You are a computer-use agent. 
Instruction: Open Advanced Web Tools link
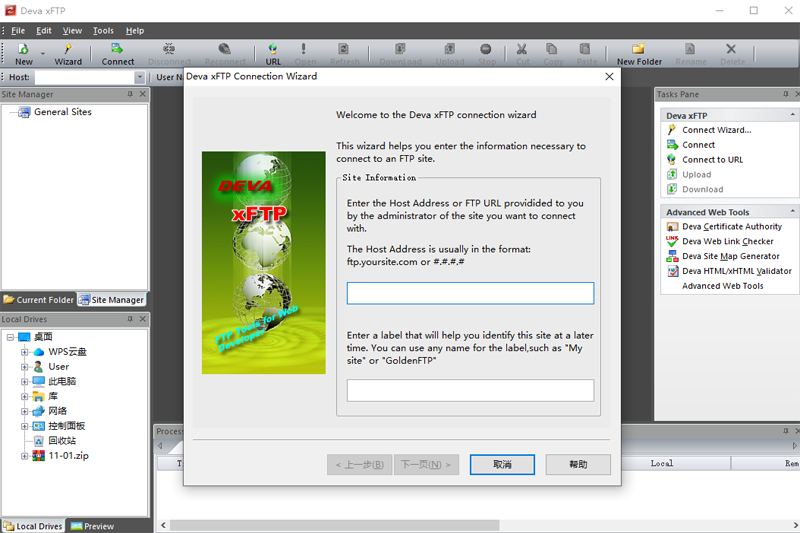click(722, 286)
